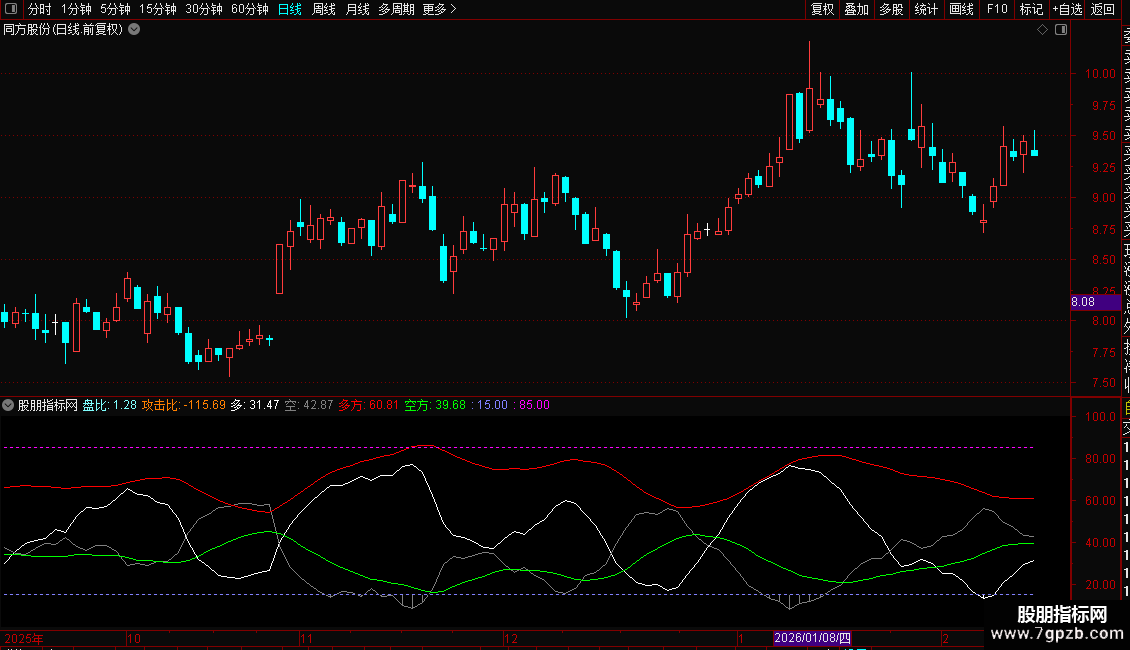Click the diamond marker icon above the chart

click(1043, 30)
